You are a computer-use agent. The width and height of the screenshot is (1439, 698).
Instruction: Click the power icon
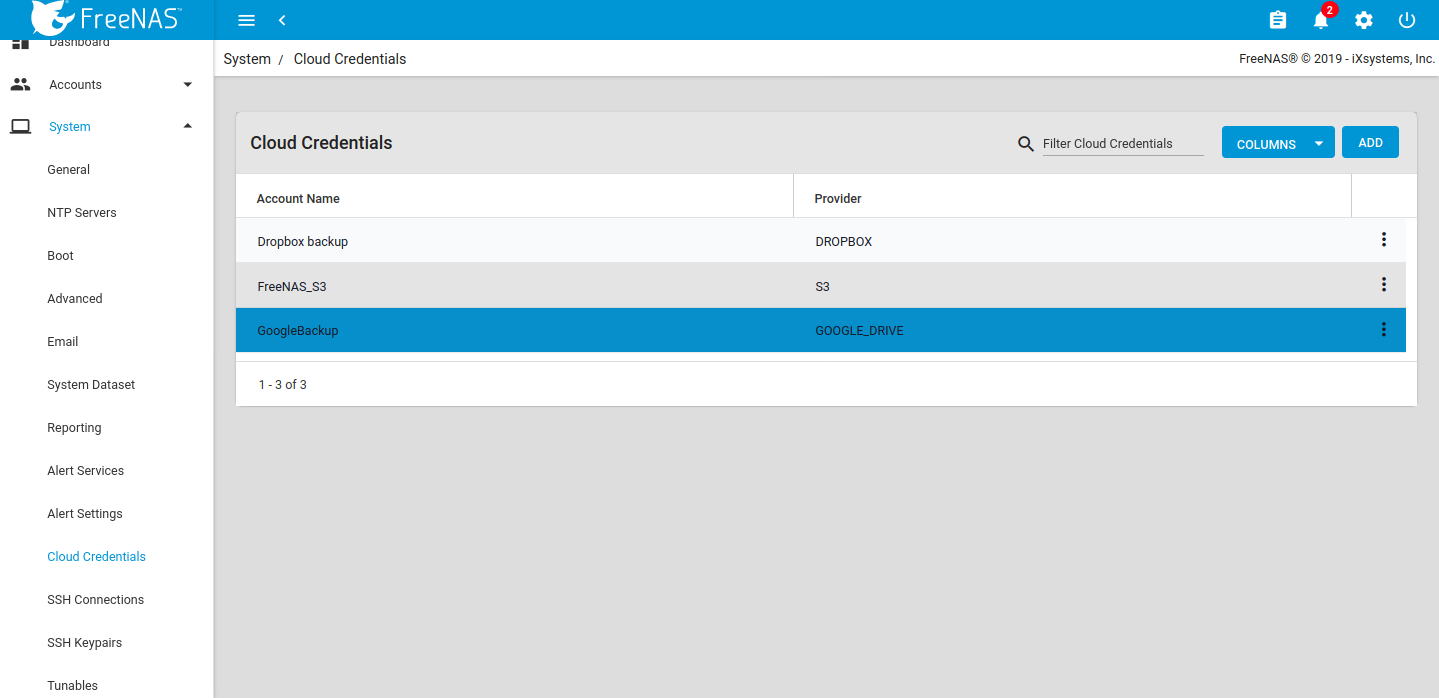[x=1407, y=20]
